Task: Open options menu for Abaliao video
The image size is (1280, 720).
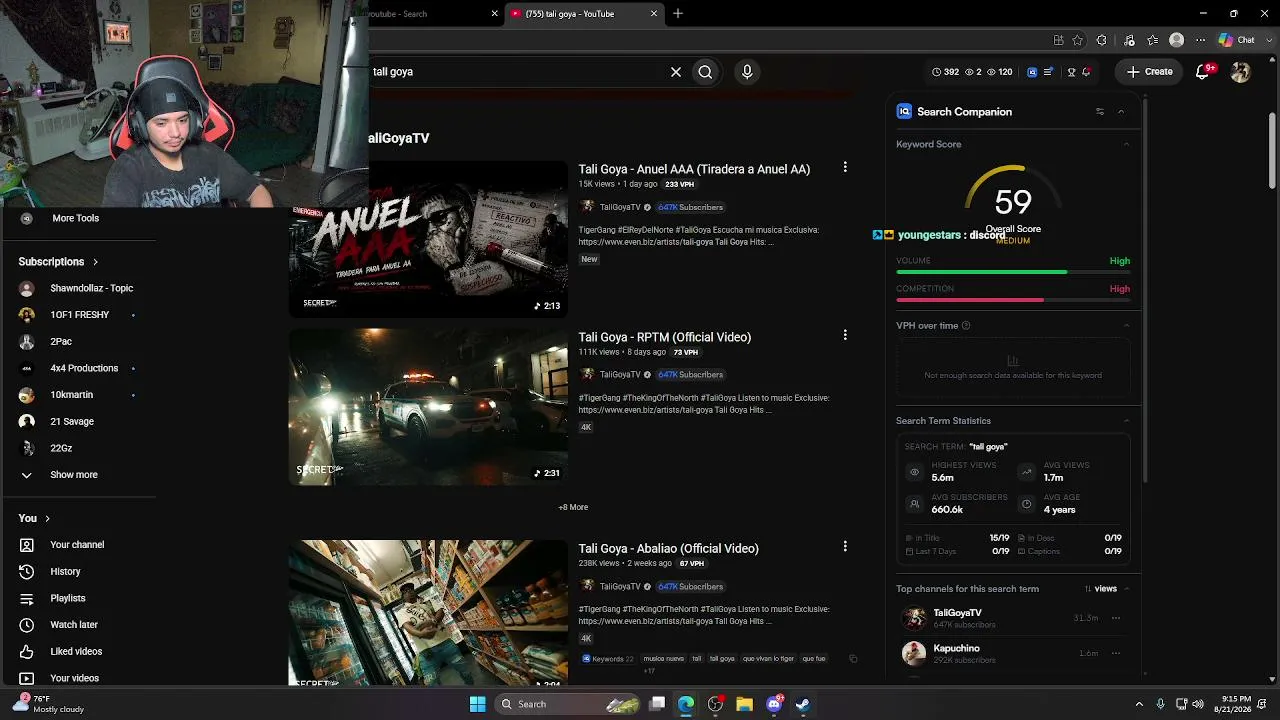Action: pos(845,547)
